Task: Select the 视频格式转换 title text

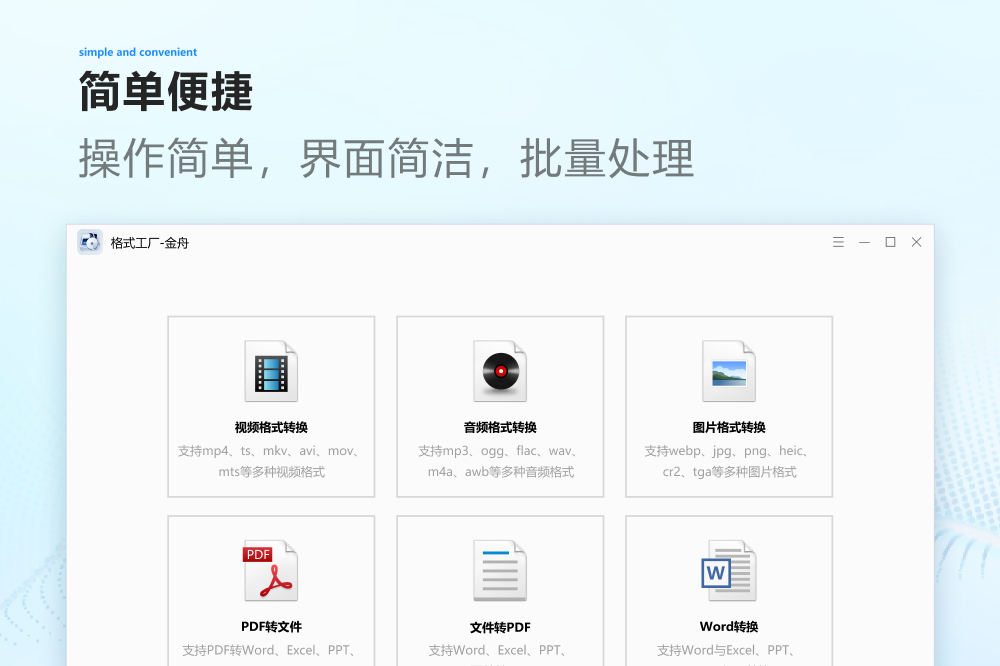Action: (x=271, y=427)
